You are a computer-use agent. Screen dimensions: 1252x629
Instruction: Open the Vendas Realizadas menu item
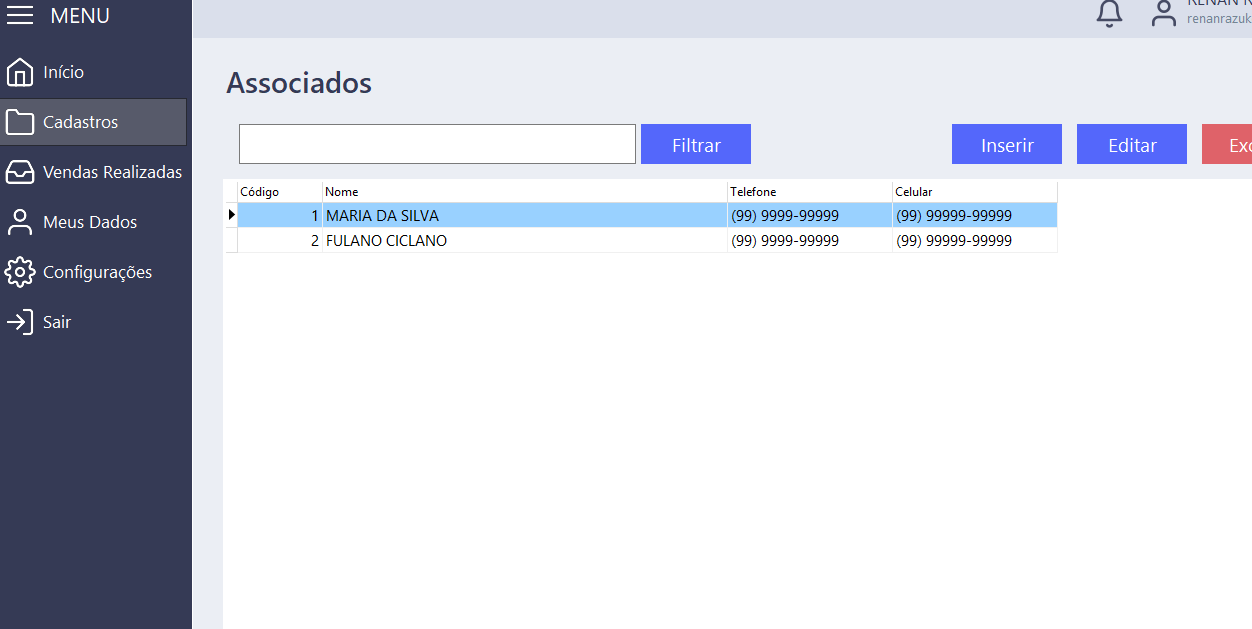click(112, 172)
